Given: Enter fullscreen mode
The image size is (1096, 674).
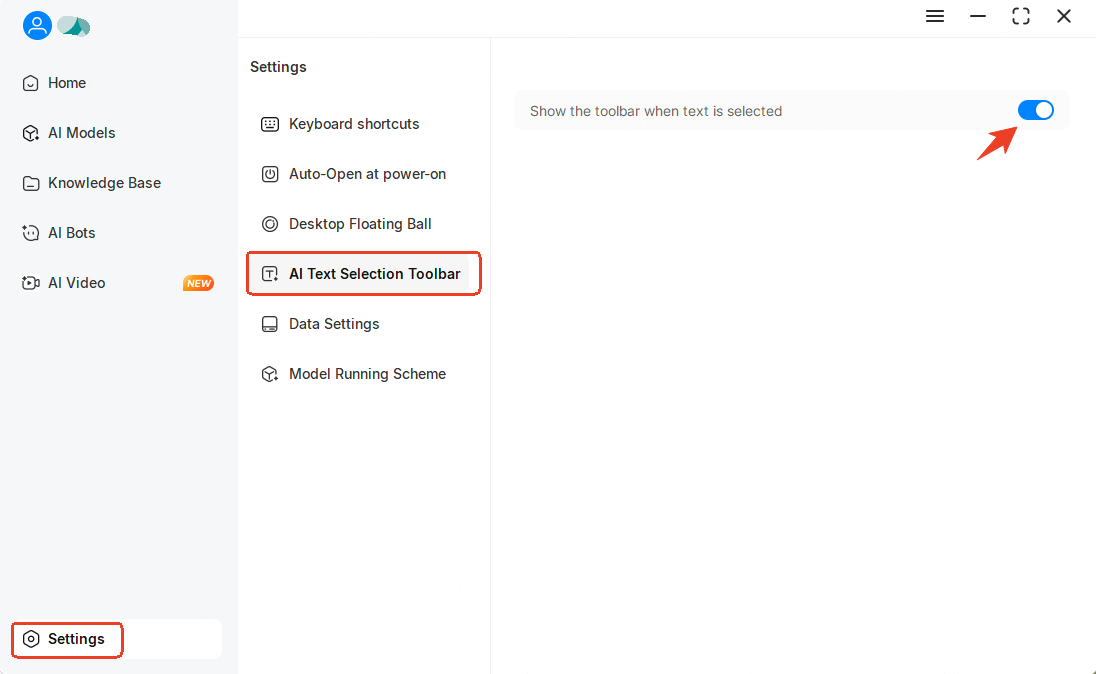Looking at the screenshot, I should (x=1020, y=16).
